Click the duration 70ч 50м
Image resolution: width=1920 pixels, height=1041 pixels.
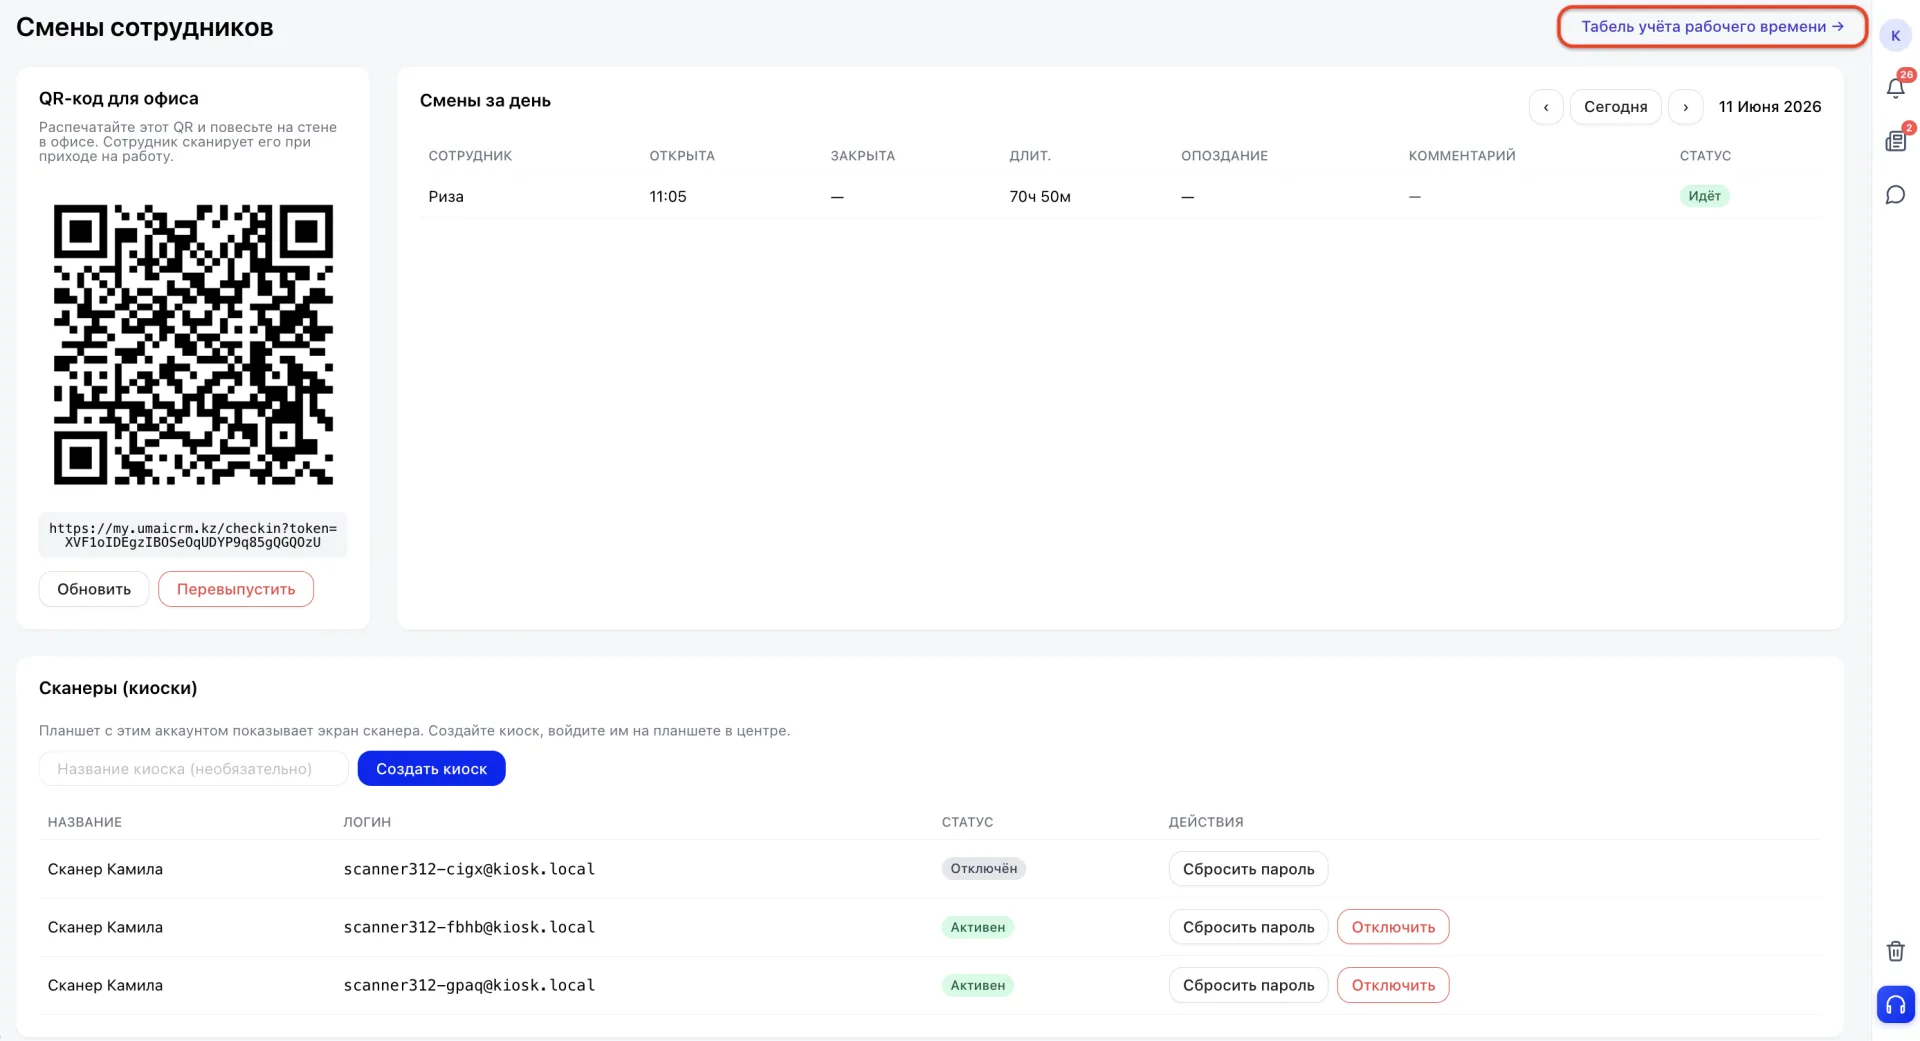1040,197
